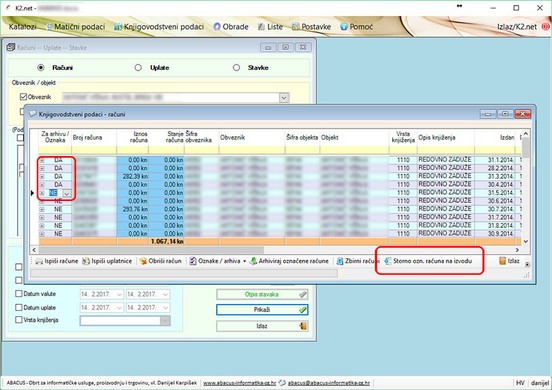
Task: Click the filter cell under Broj računa
Action: [x=94, y=150]
